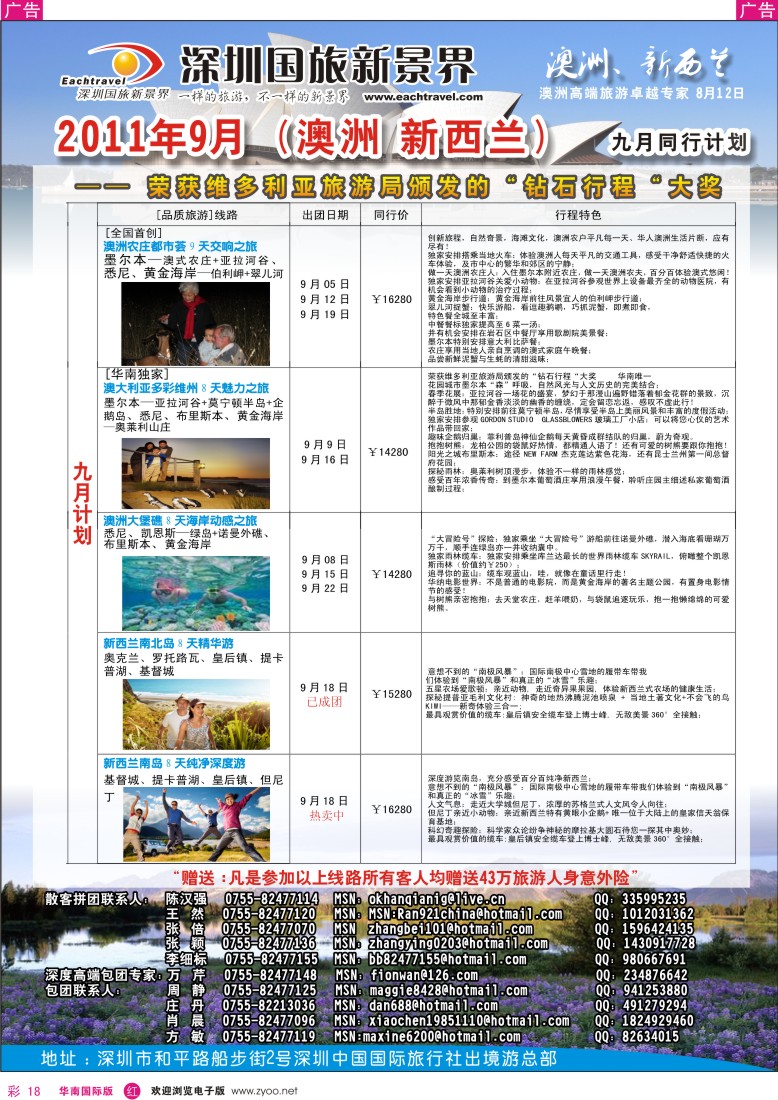Screen dimensions: 778x1100
Task: Open the 新西兰南北岛 8 天精华游 route title
Action: [168, 643]
